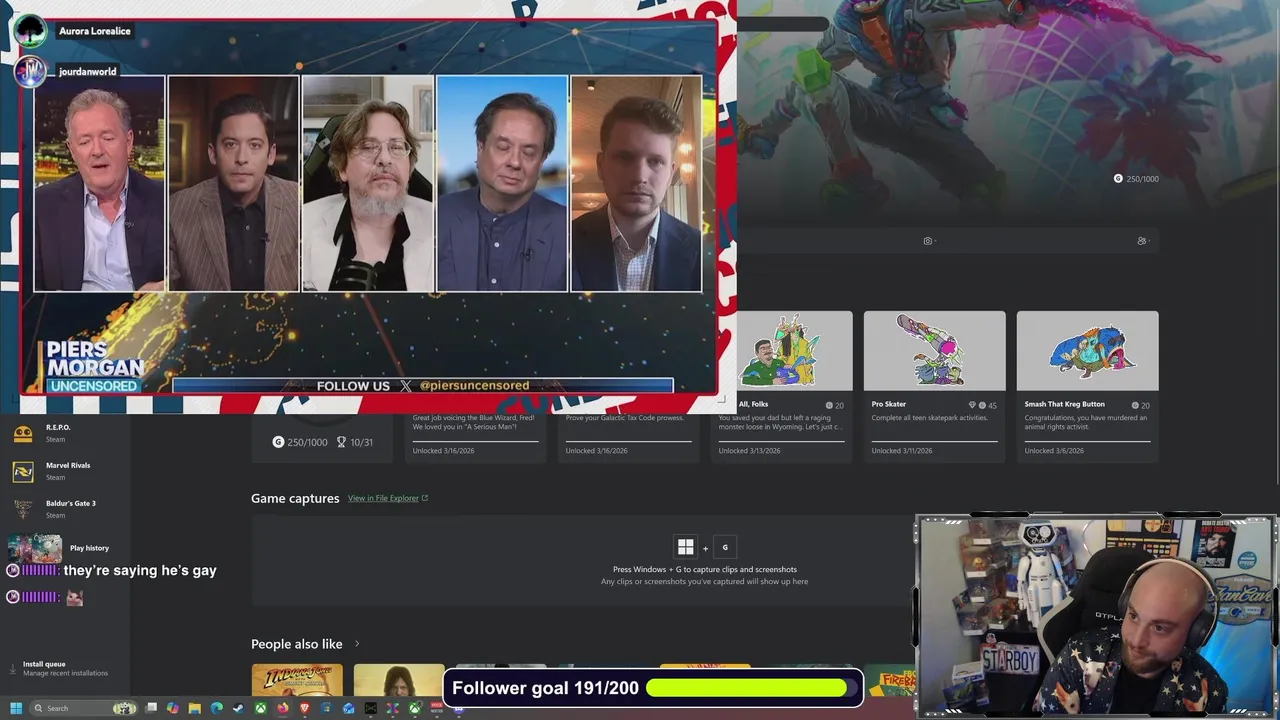Click the @piersuncensored follow banner
Viewport: 1280px width, 720px height.
423,385
